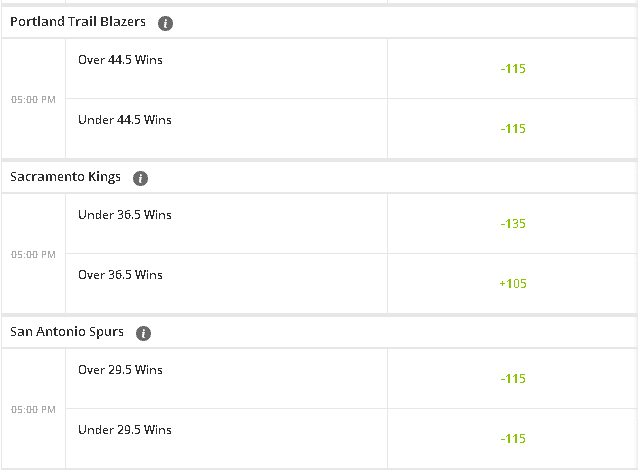Click the Over 36.5 Wins label
The height and width of the screenshot is (470, 638).
click(x=120, y=275)
